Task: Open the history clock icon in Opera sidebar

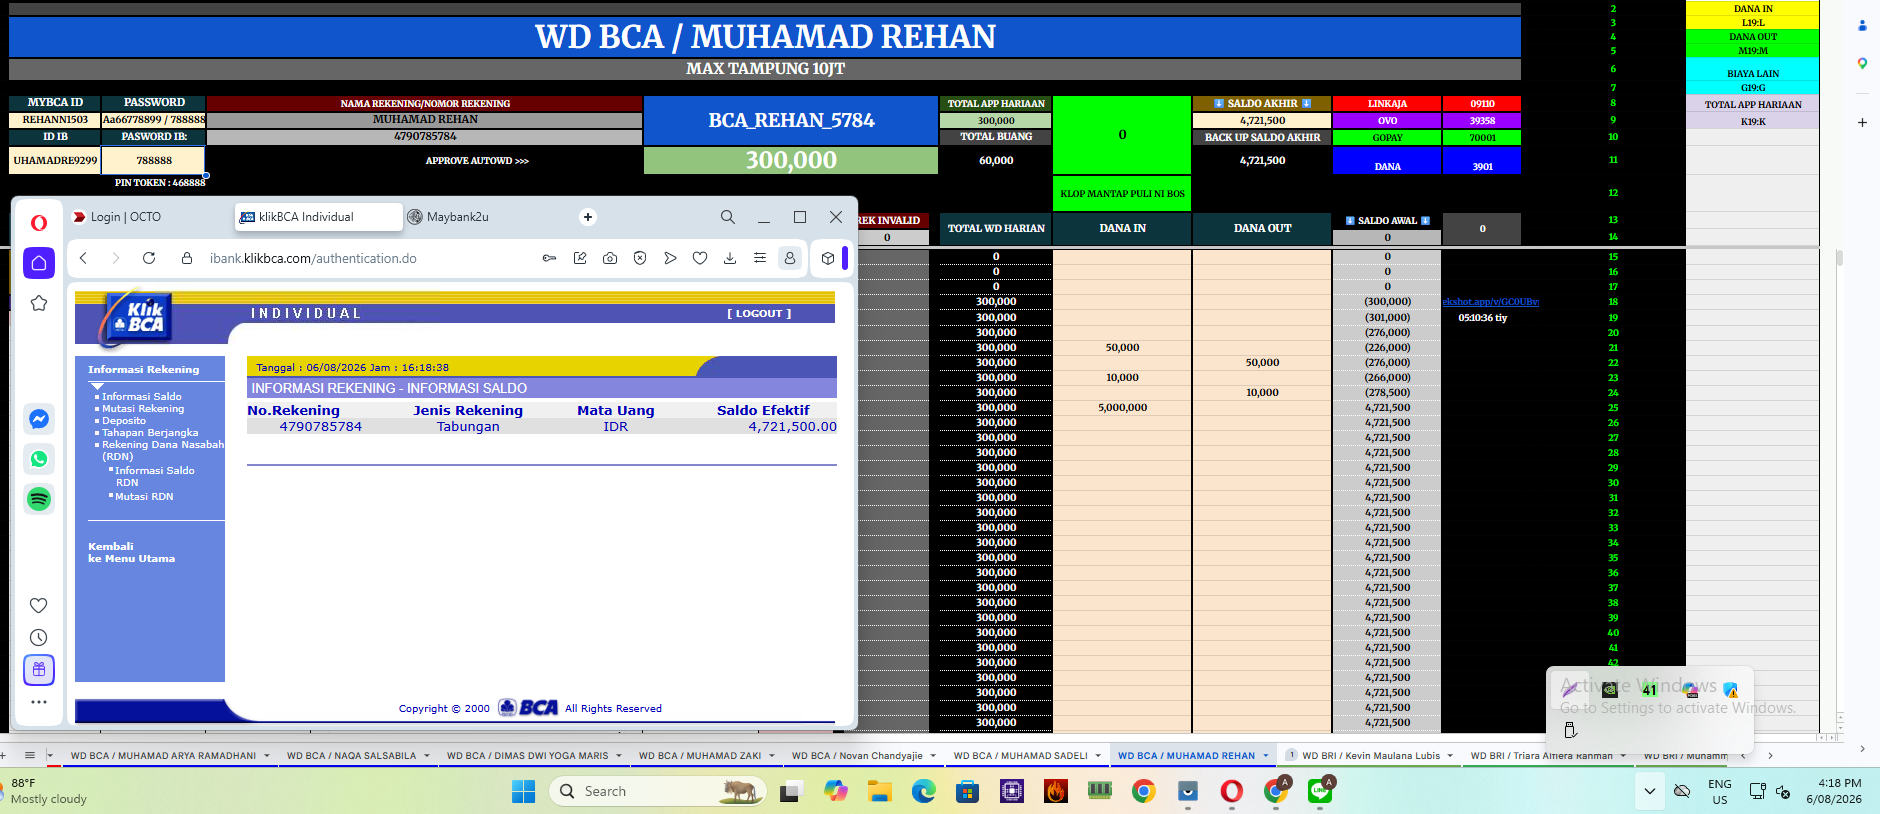Action: pos(39,637)
